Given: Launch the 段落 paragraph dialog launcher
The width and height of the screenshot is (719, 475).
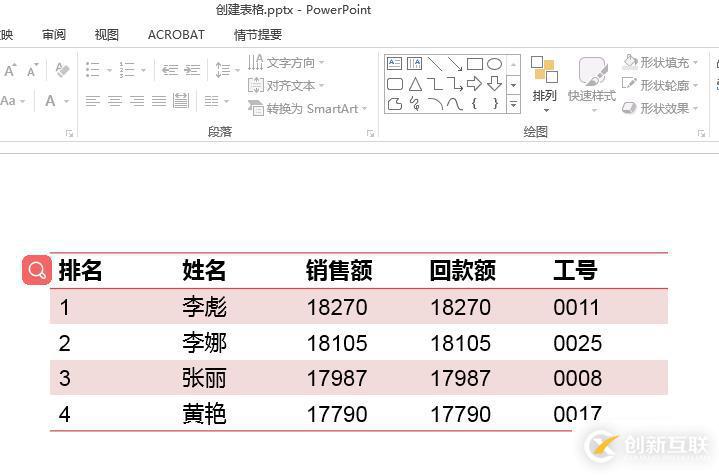Looking at the screenshot, I should [x=371, y=133].
